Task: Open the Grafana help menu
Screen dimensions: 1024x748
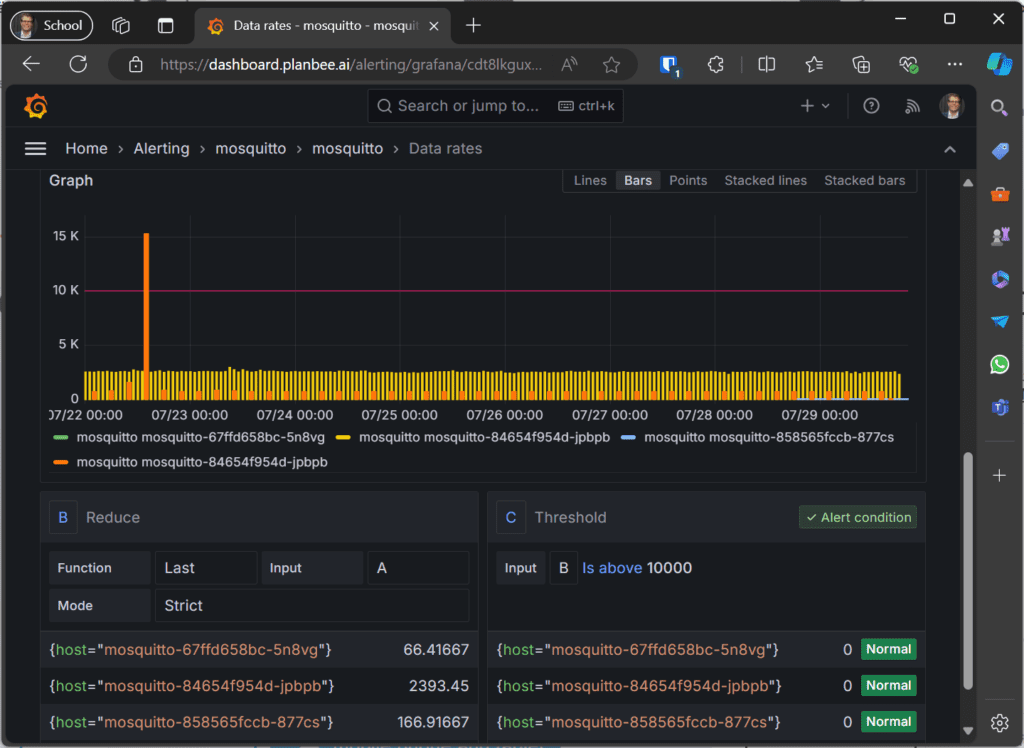Action: click(x=871, y=106)
